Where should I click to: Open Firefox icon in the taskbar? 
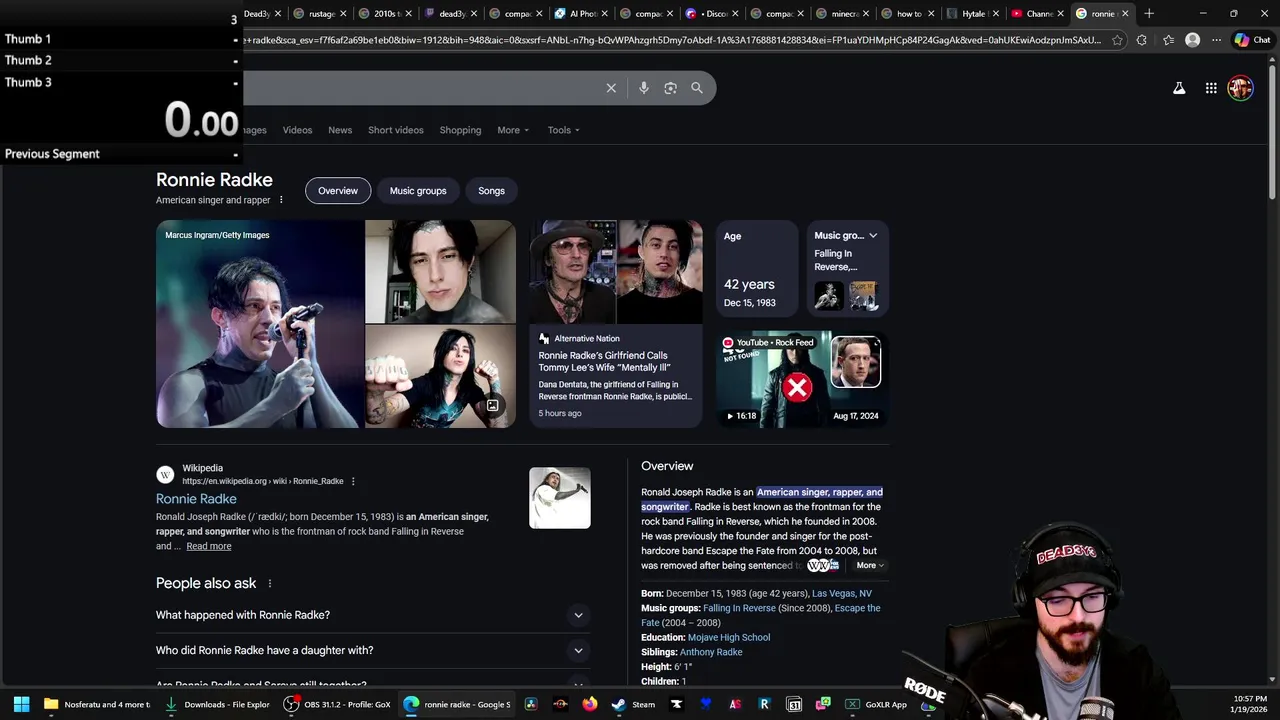pyautogui.click(x=590, y=704)
